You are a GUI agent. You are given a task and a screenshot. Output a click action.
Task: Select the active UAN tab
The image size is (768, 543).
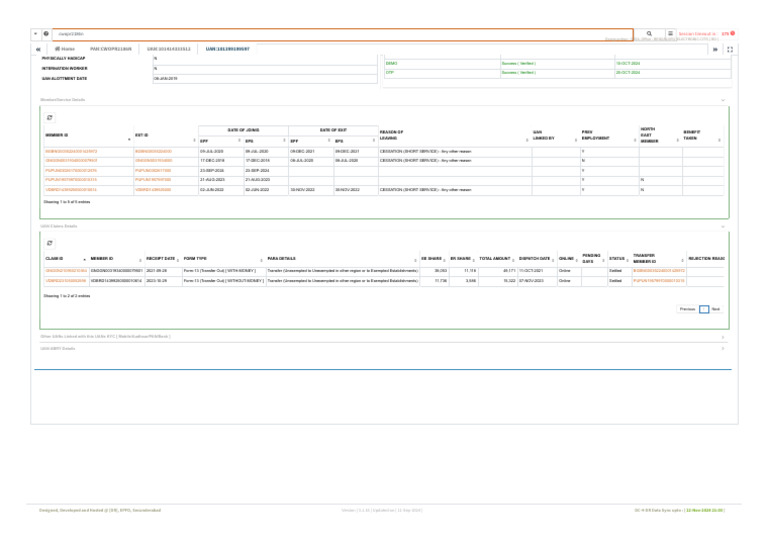click(227, 49)
